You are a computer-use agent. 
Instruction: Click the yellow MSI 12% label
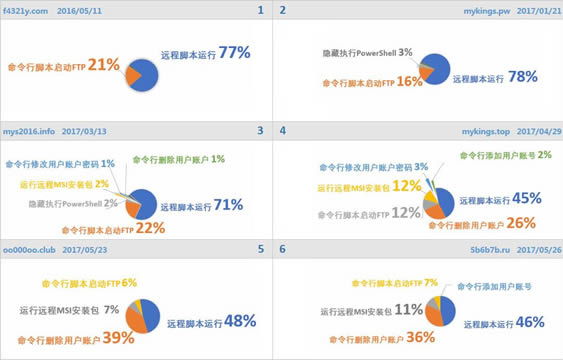click(369, 186)
